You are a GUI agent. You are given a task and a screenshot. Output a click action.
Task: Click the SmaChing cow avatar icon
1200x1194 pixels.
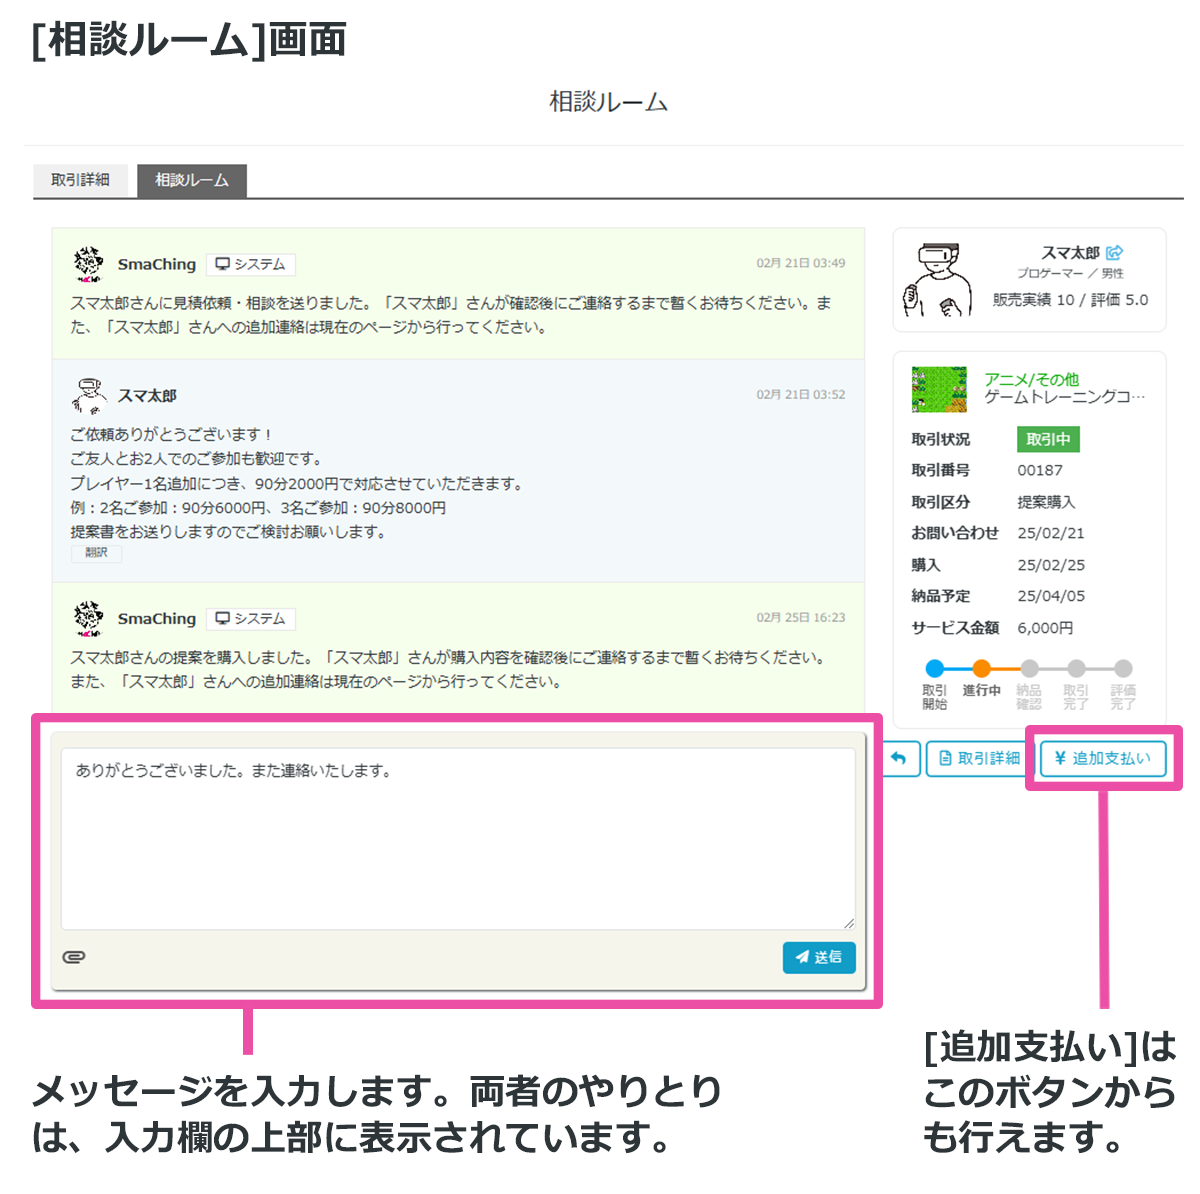[88, 263]
